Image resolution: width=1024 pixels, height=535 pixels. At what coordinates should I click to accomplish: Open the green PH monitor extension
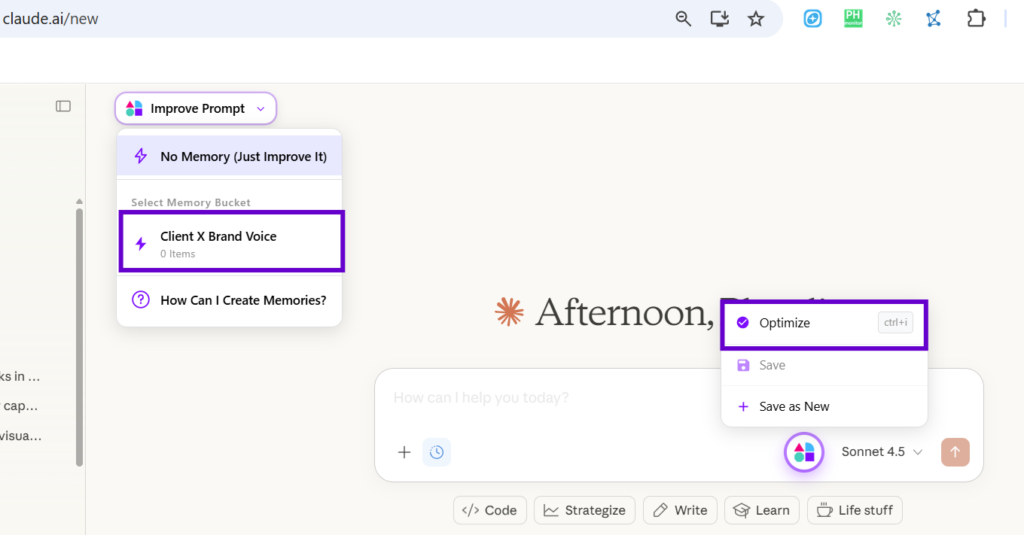853,19
